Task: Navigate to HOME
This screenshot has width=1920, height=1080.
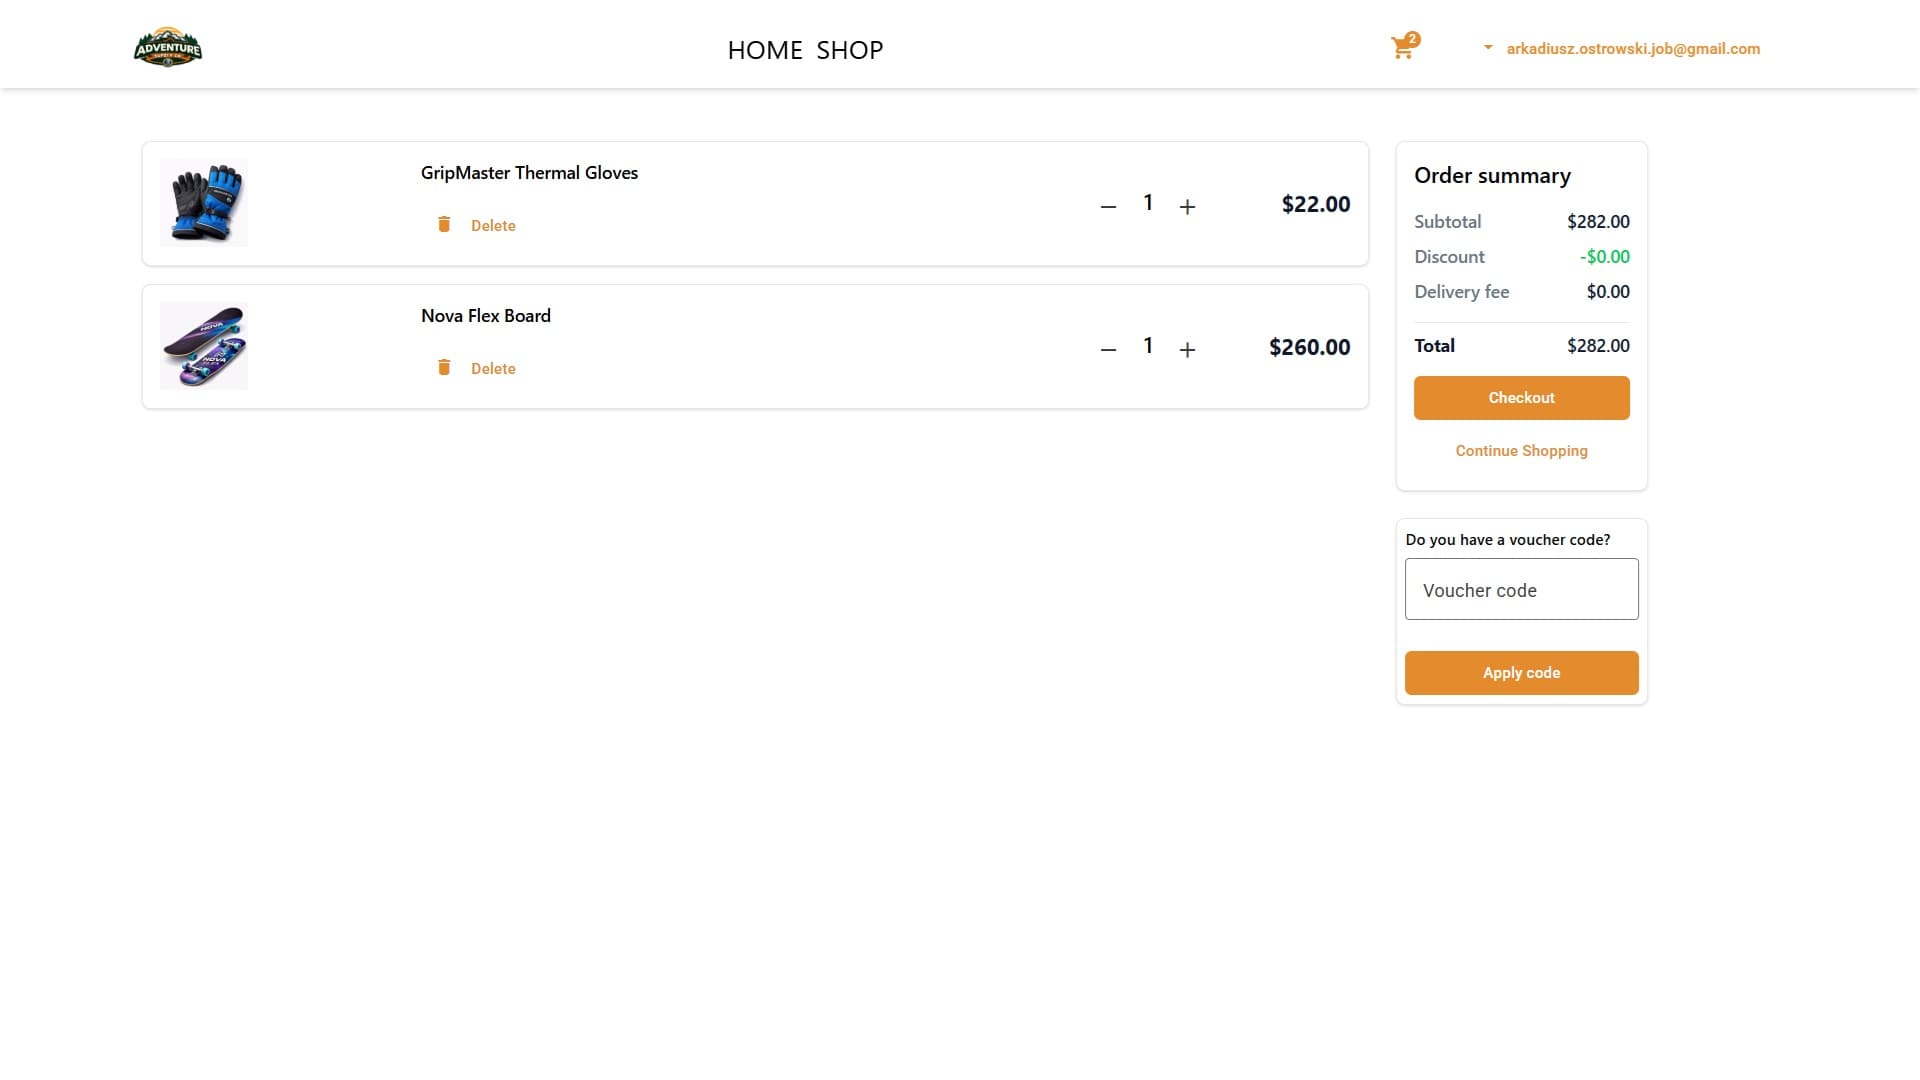Action: 766,49
